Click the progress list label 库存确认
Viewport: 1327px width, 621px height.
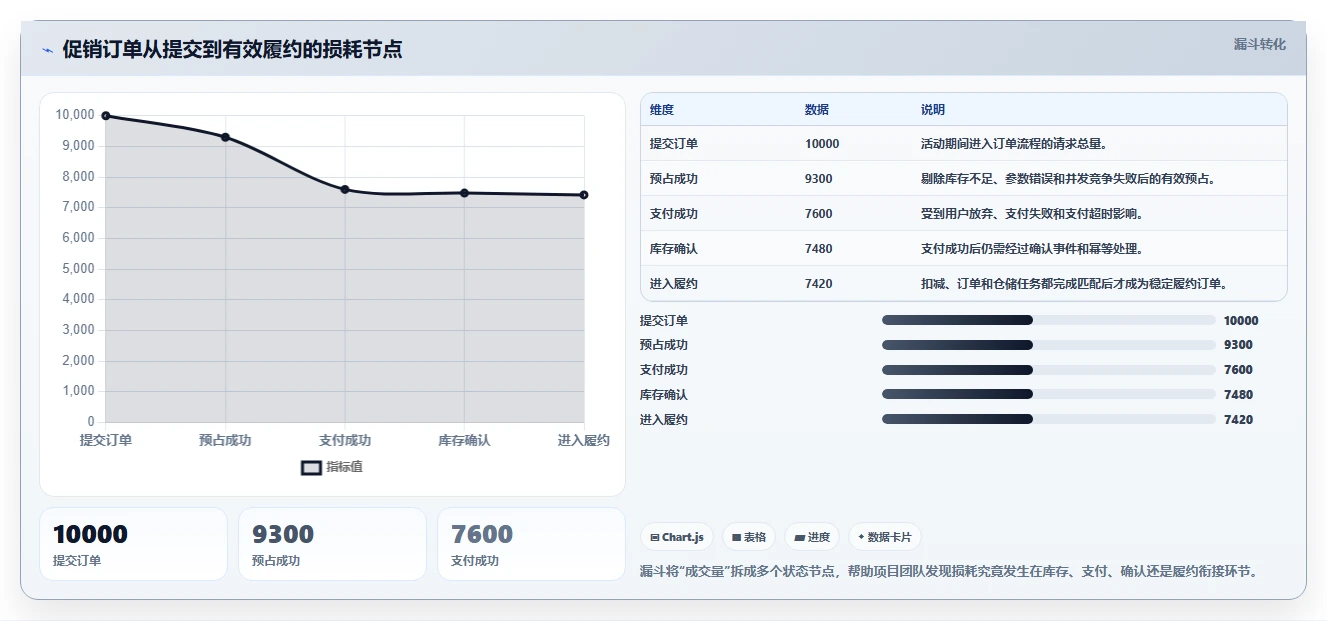pyautogui.click(x=664, y=395)
